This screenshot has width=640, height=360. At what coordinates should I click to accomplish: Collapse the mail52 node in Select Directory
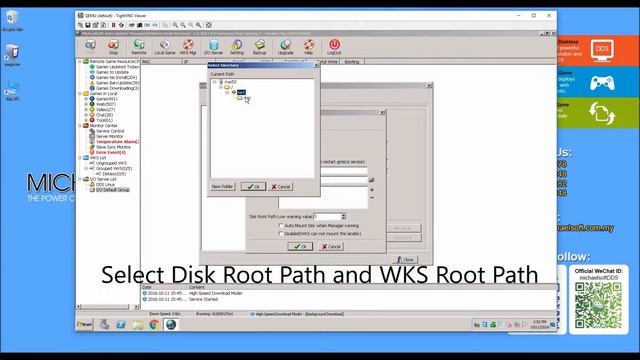click(x=215, y=82)
